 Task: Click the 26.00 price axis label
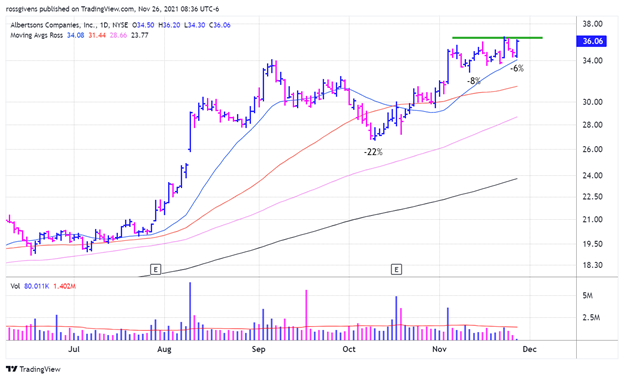593,149
